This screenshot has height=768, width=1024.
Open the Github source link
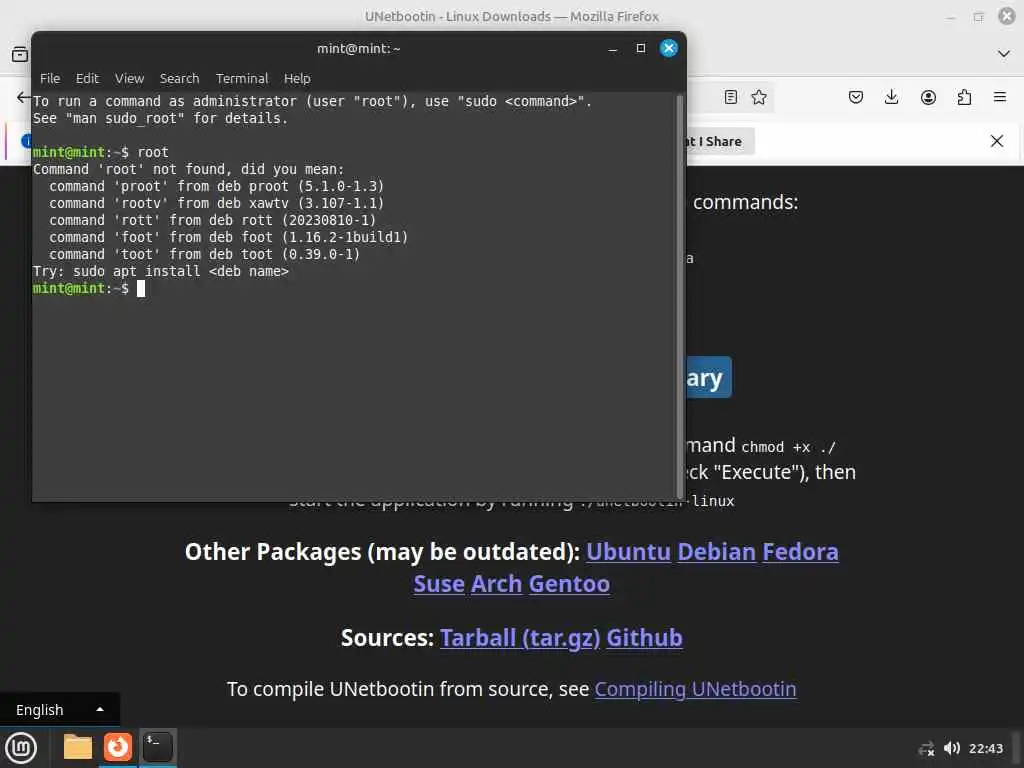[645, 638]
